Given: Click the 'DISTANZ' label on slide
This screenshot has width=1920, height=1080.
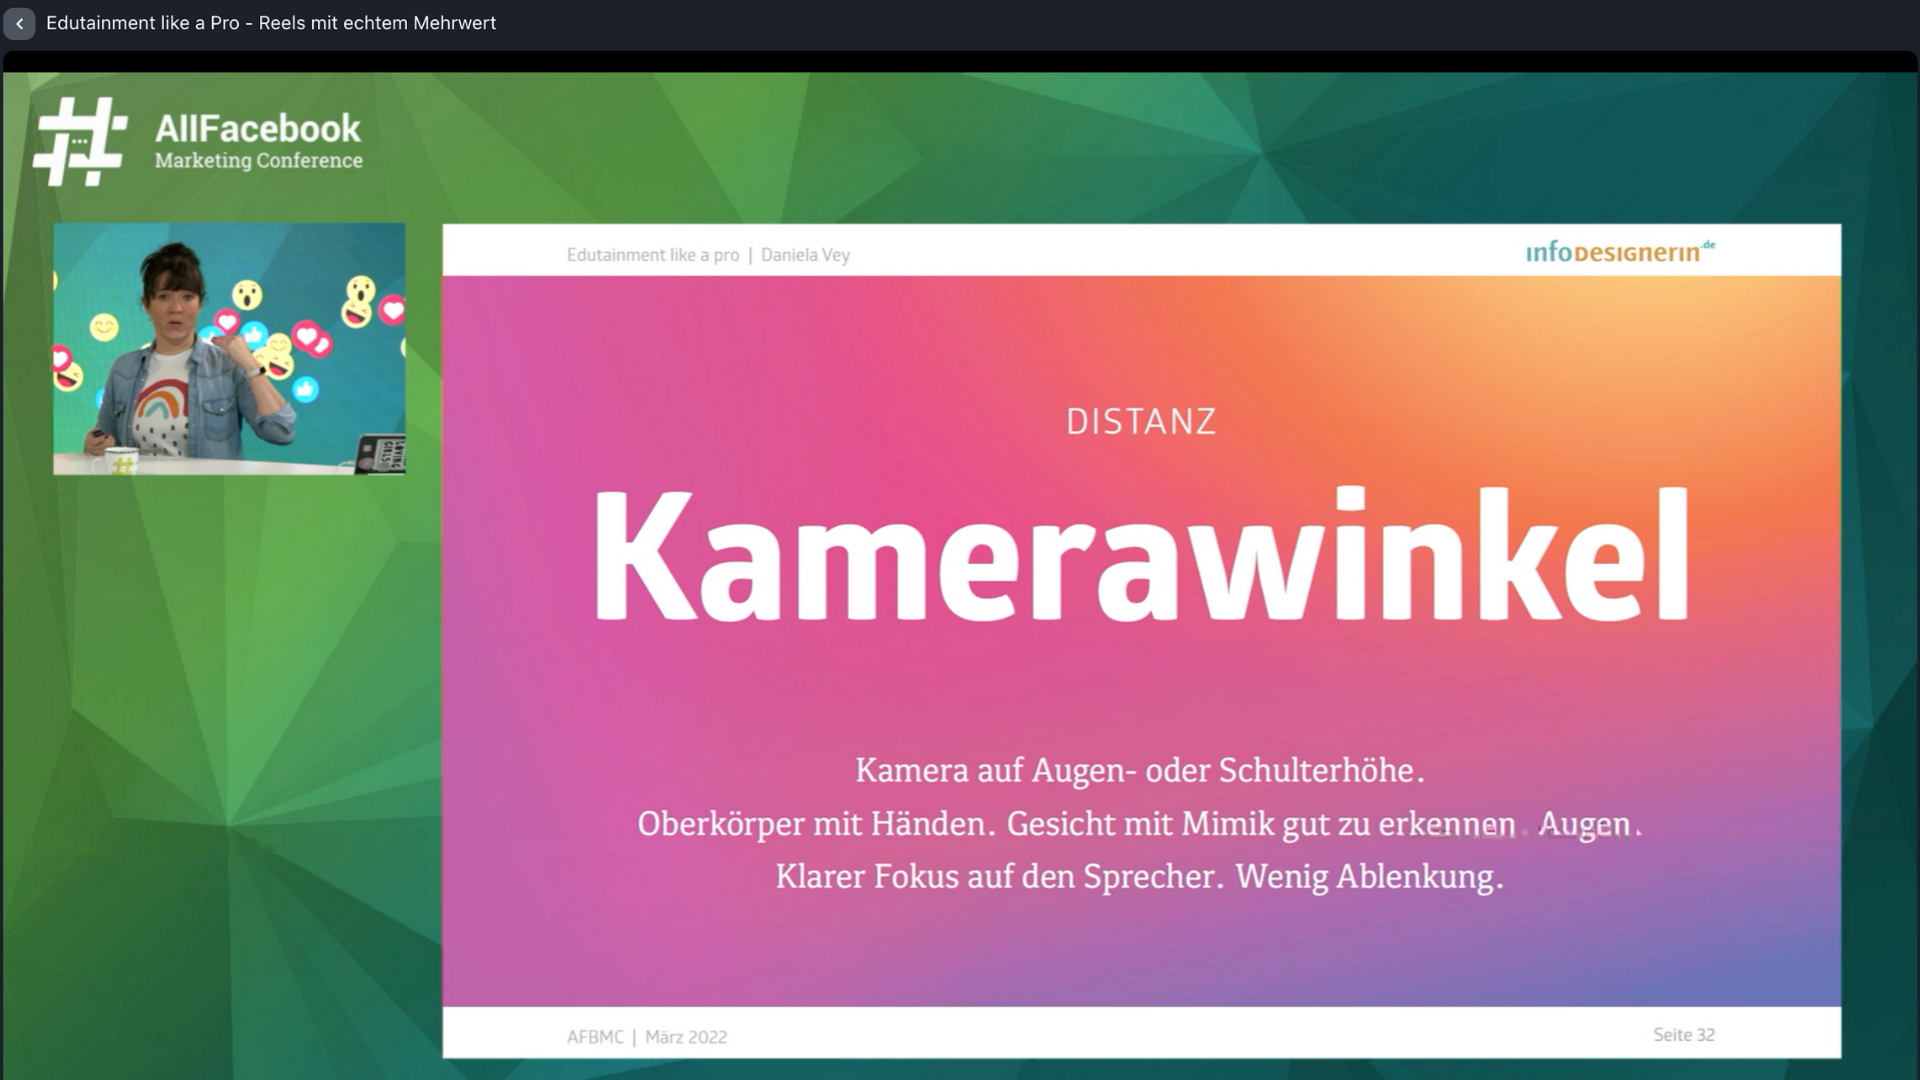Looking at the screenshot, I should pos(1140,422).
